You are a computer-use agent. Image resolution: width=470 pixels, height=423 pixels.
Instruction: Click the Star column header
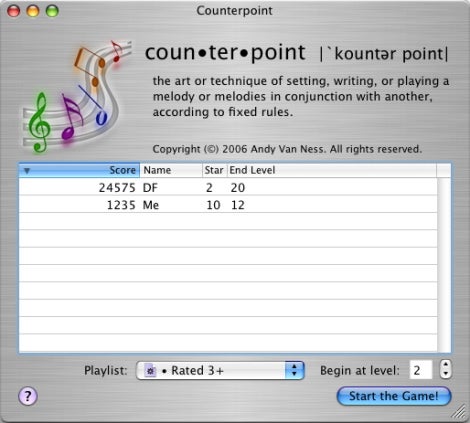coord(215,170)
